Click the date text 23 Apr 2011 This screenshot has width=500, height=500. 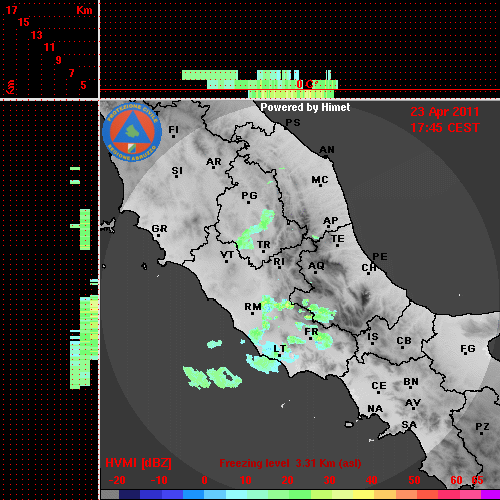tap(445, 112)
